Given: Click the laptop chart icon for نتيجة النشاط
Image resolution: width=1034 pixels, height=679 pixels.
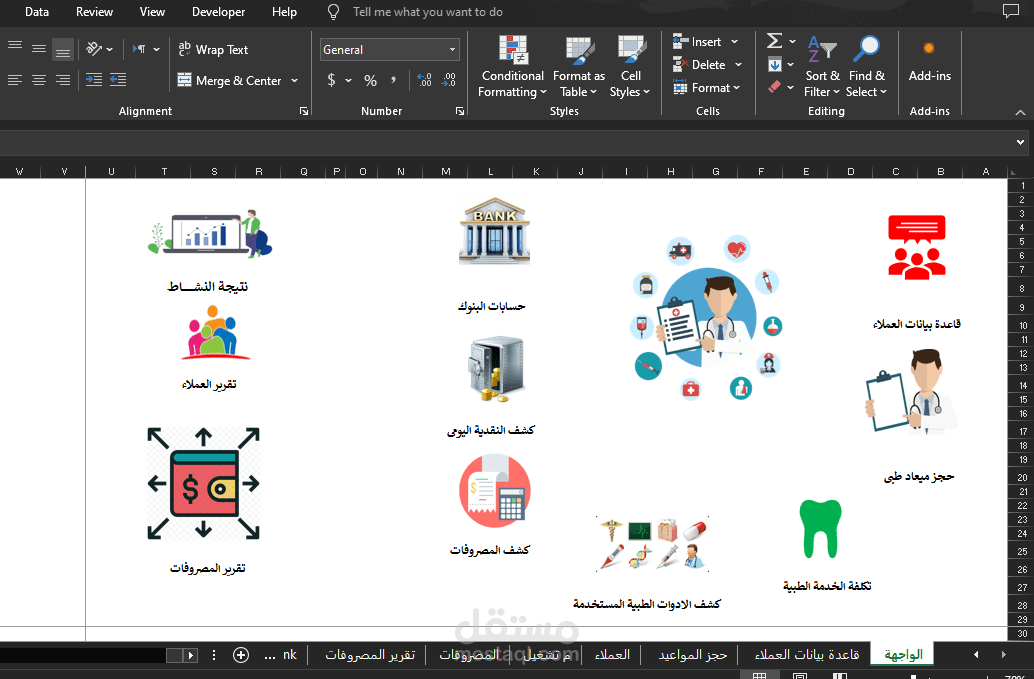Looking at the screenshot, I should point(208,233).
